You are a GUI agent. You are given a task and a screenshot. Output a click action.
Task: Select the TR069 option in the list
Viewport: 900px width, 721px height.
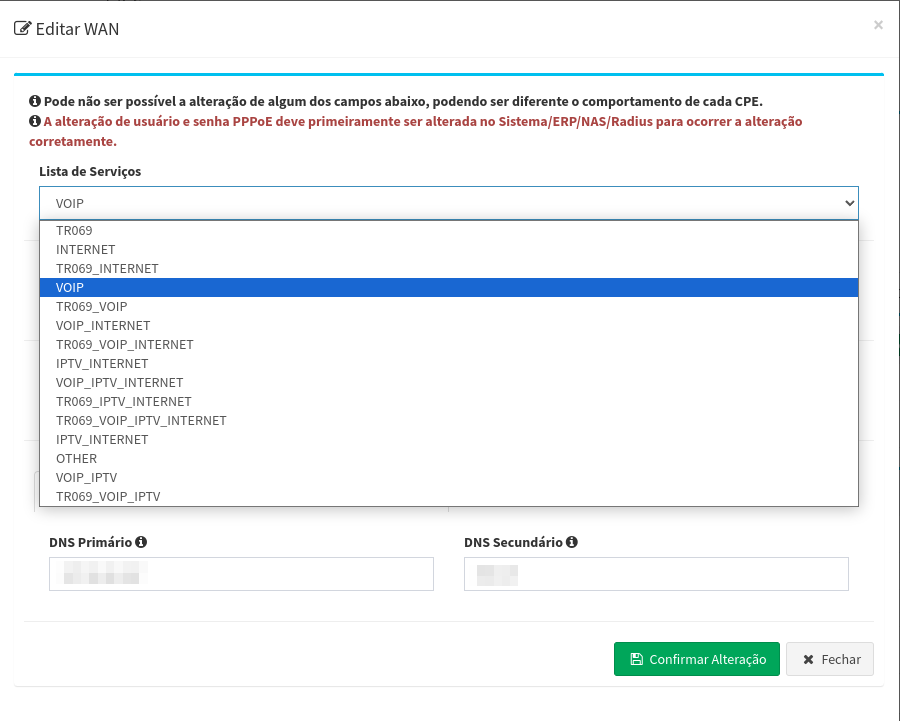pyautogui.click(x=74, y=230)
